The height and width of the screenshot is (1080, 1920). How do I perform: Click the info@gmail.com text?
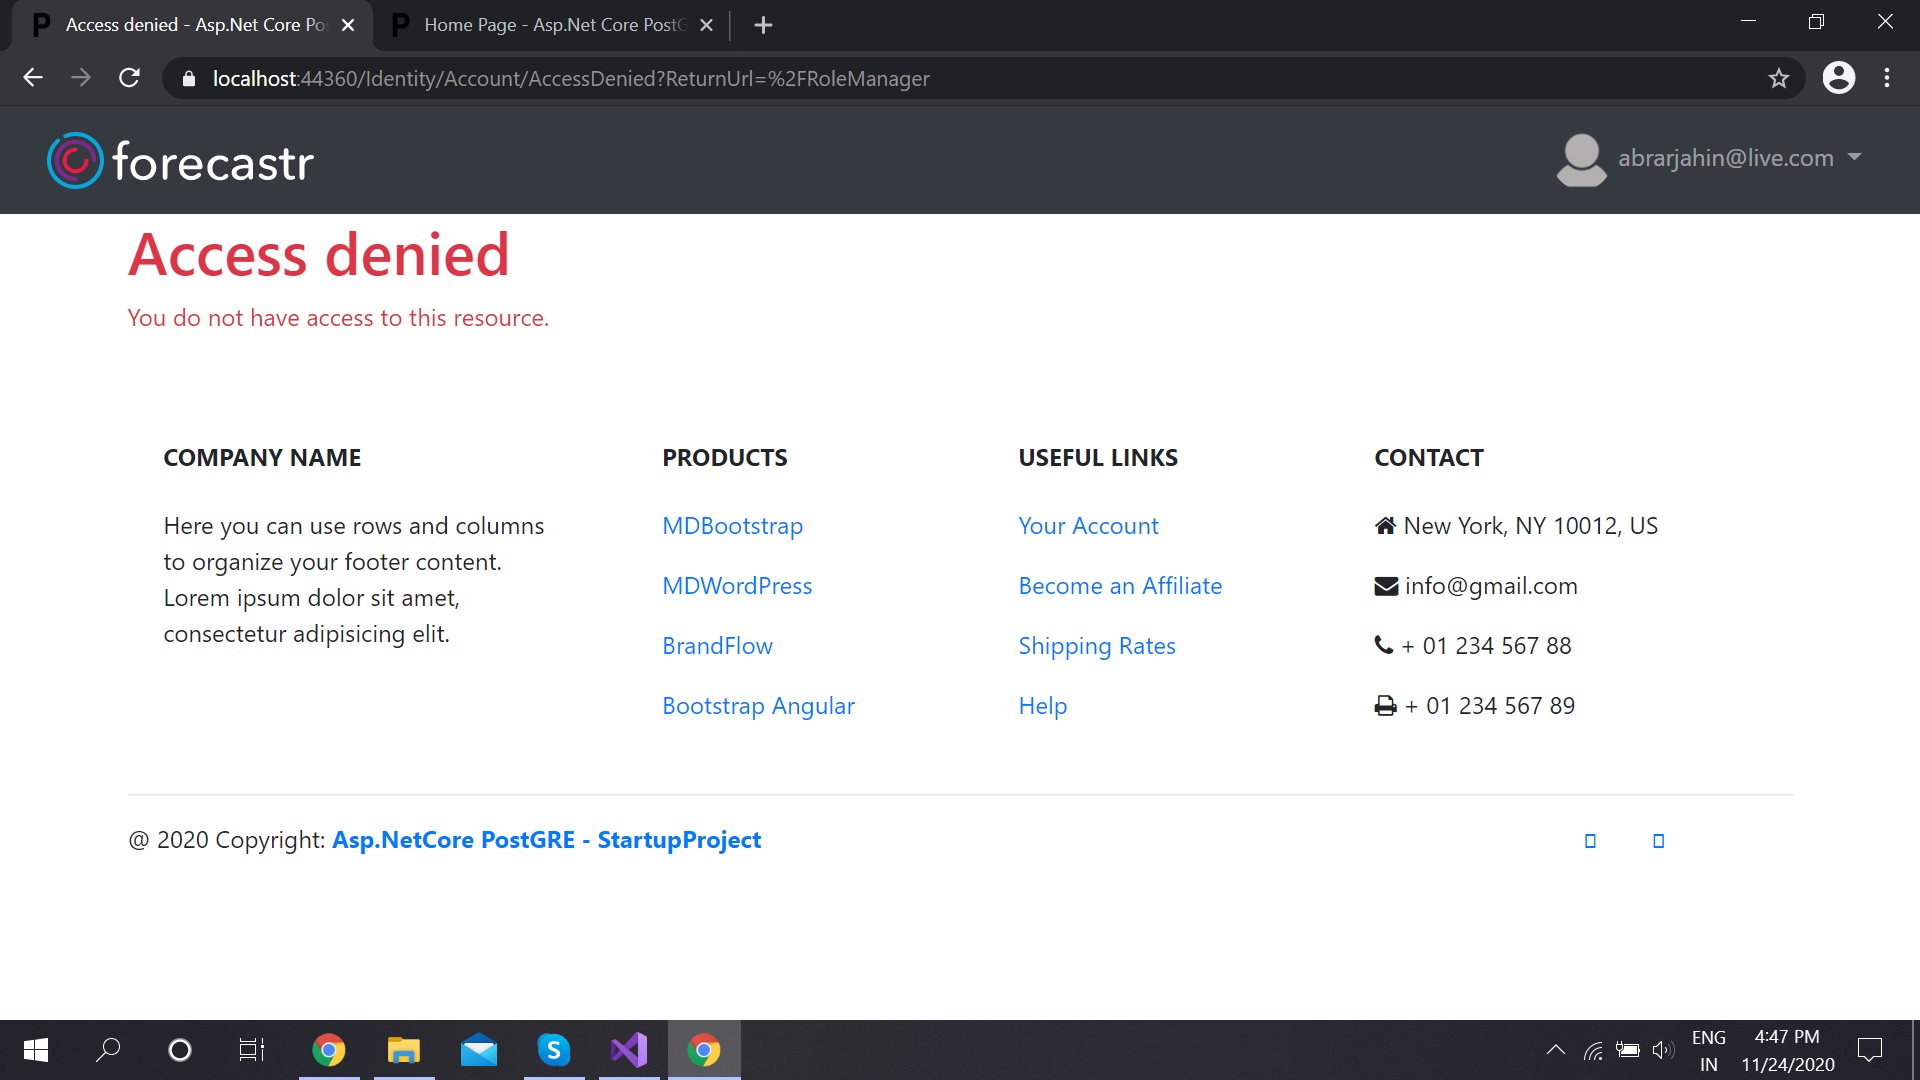pos(1491,586)
